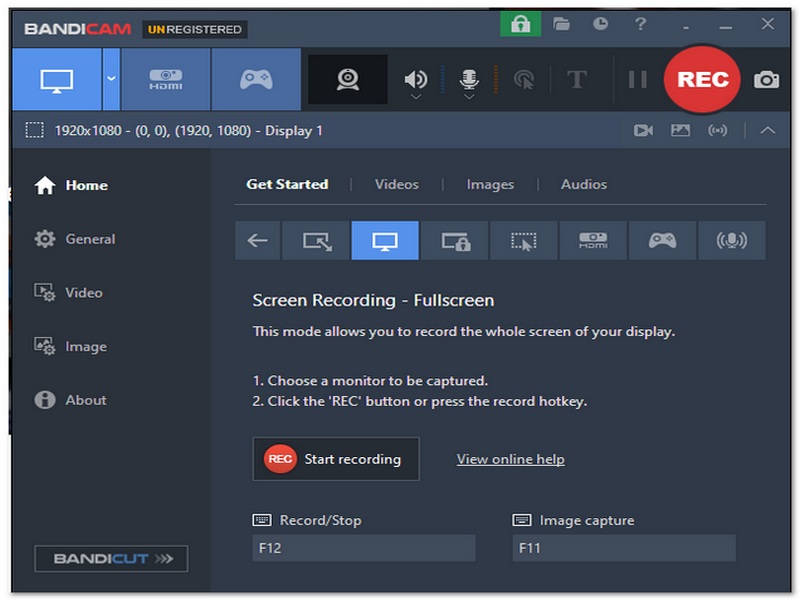
Task: Select the Get Started tab
Action: 287,184
